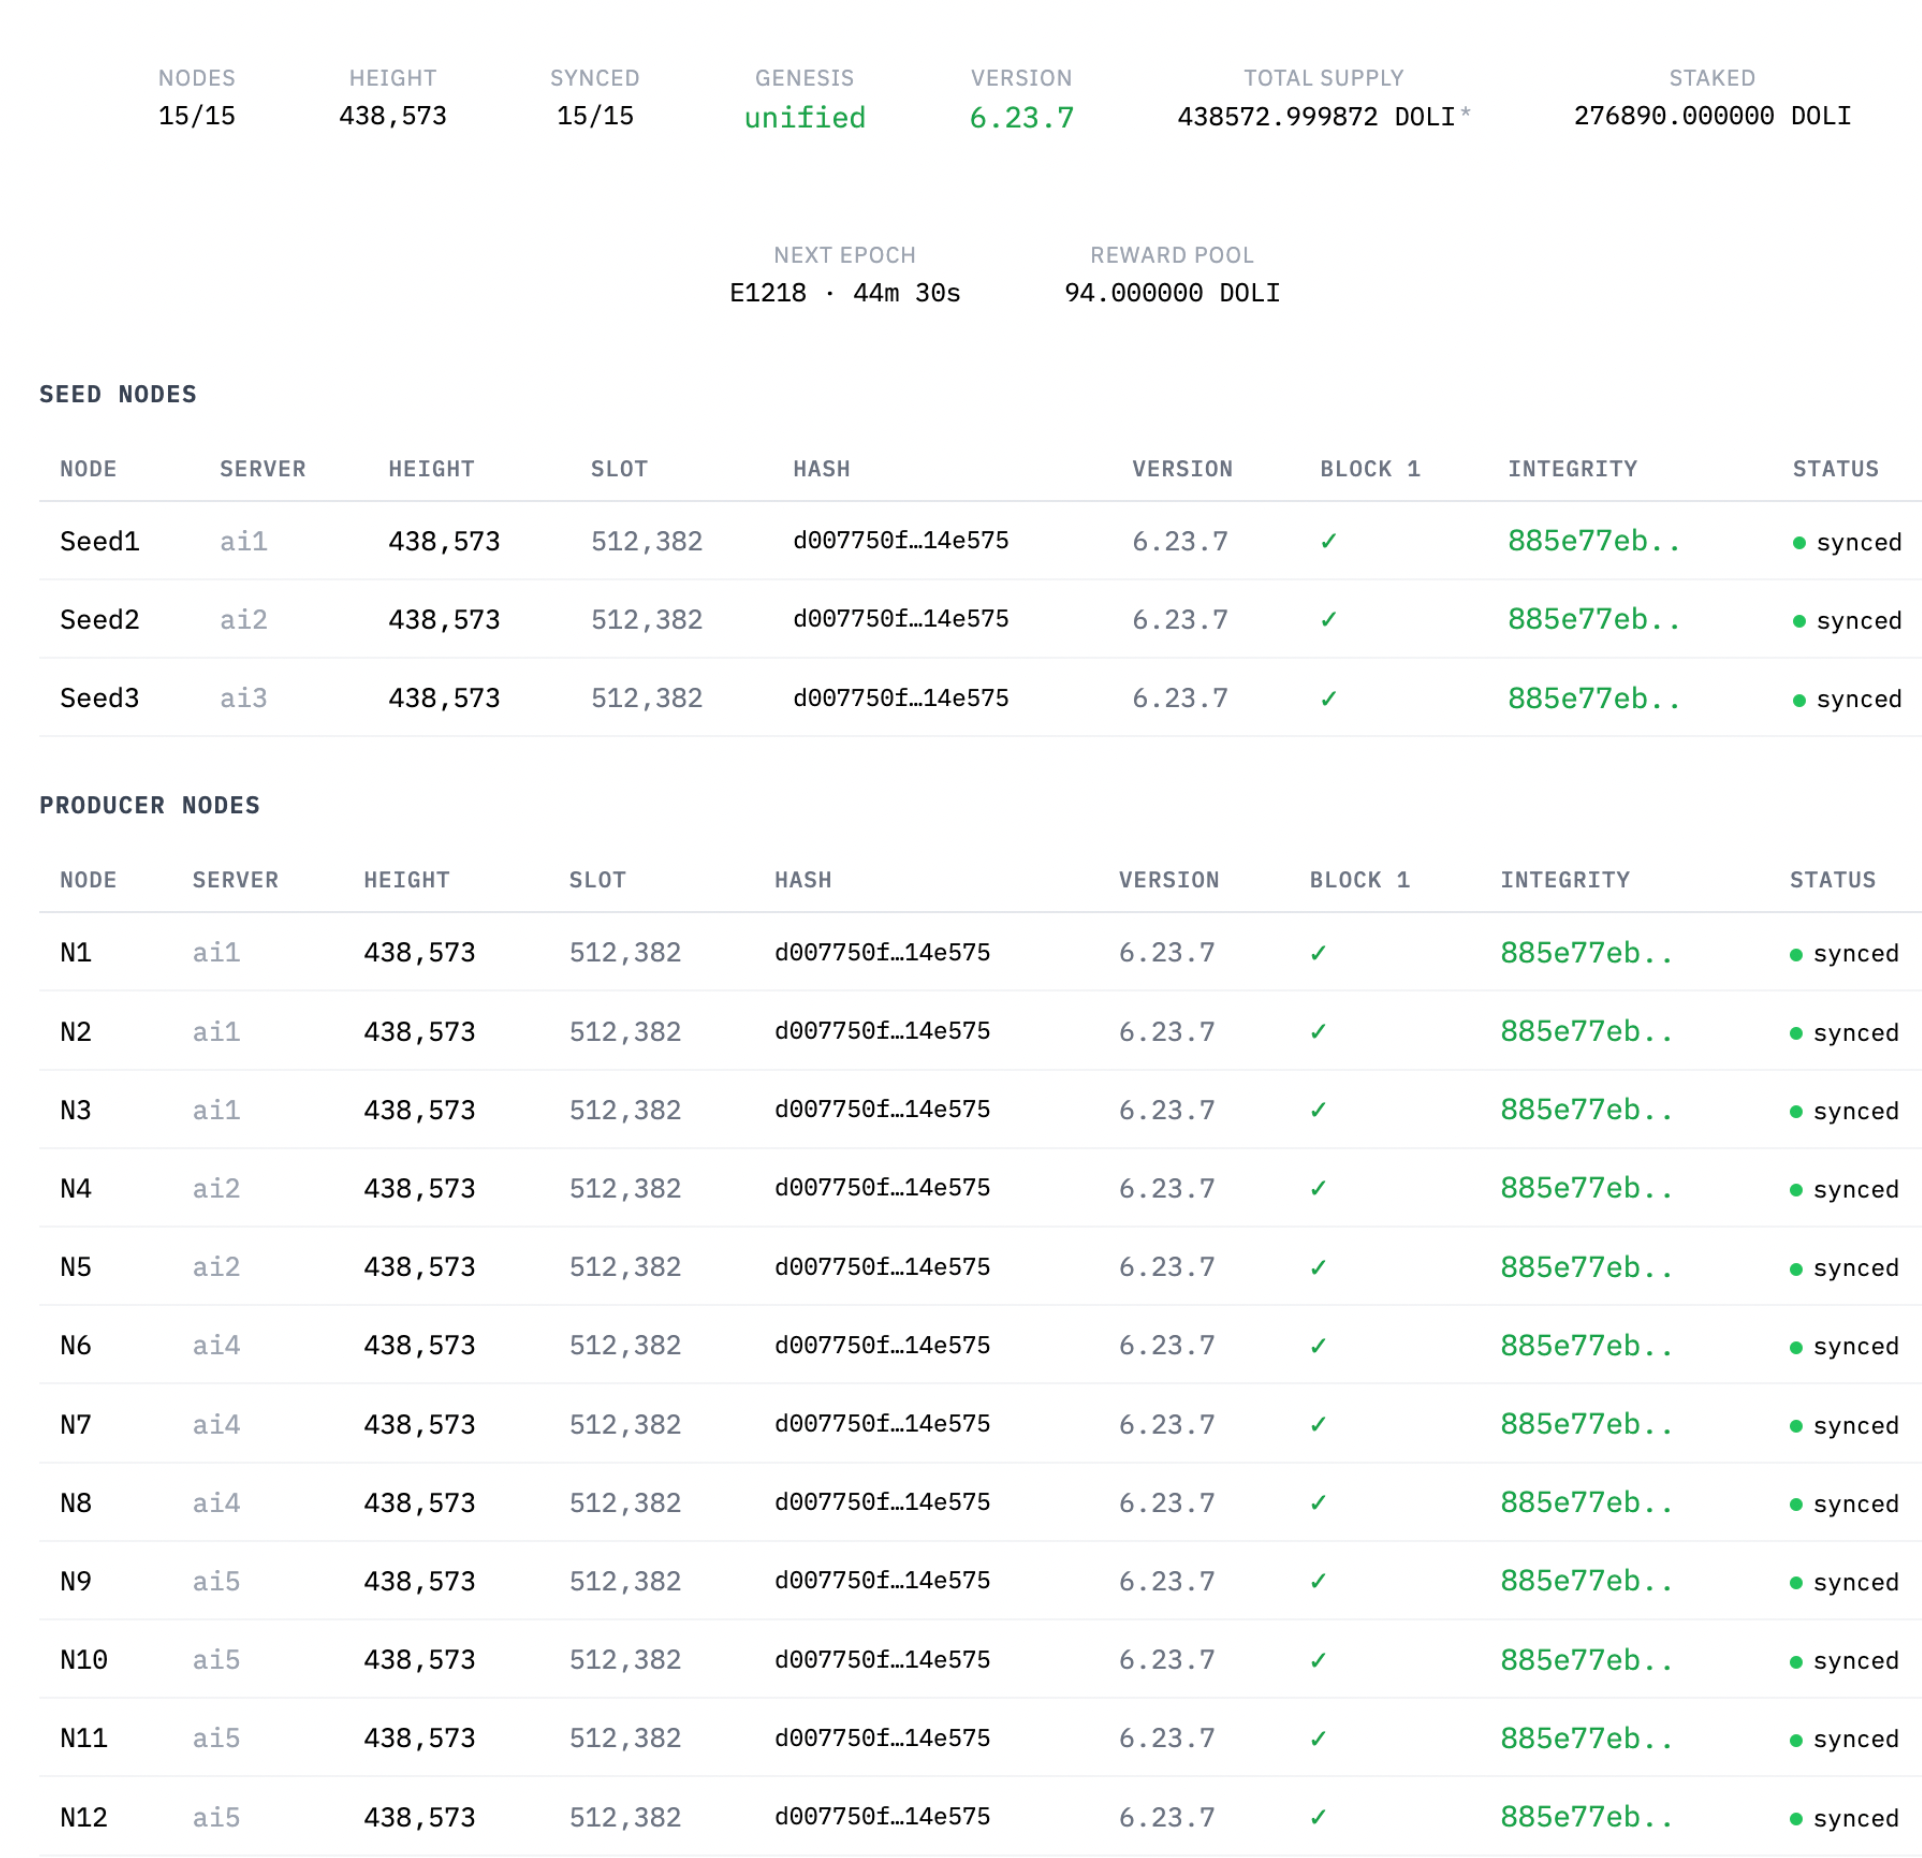This screenshot has height=1858, width=1922.
Task: Click the block hash d007750f…14e575 in row N2
Action: pyautogui.click(x=883, y=1031)
